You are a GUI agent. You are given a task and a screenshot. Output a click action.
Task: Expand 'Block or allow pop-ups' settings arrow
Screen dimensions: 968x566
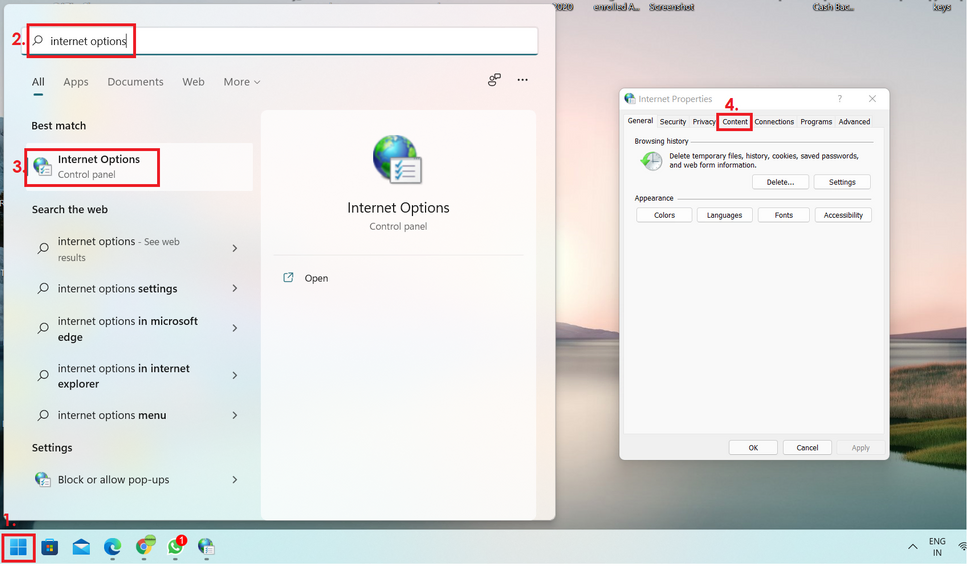[x=235, y=480]
